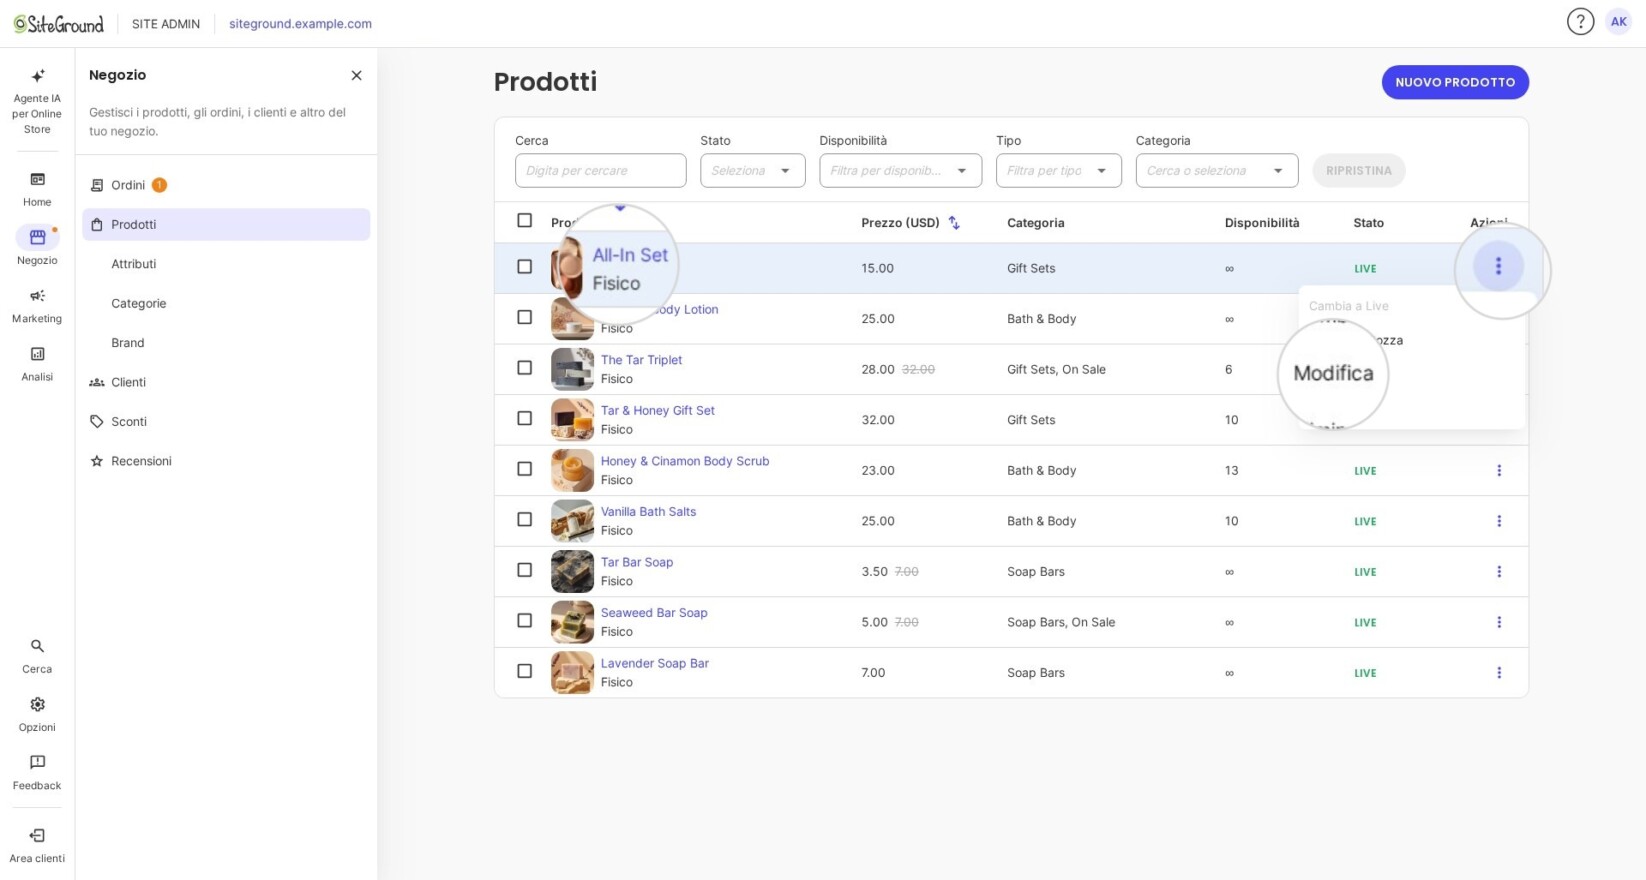This screenshot has width=1646, height=880.
Task: Check the Lavender Soap Bar checkbox
Action: (524, 671)
